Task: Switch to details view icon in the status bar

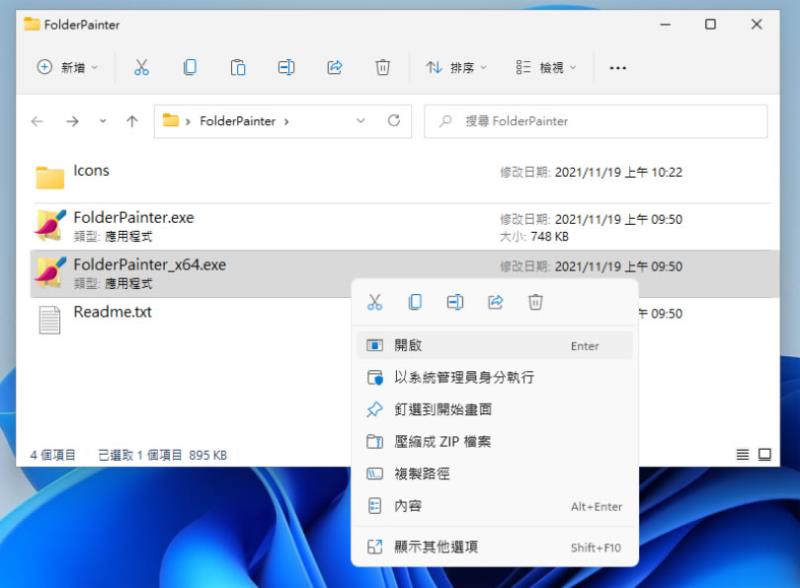Action: click(x=743, y=454)
